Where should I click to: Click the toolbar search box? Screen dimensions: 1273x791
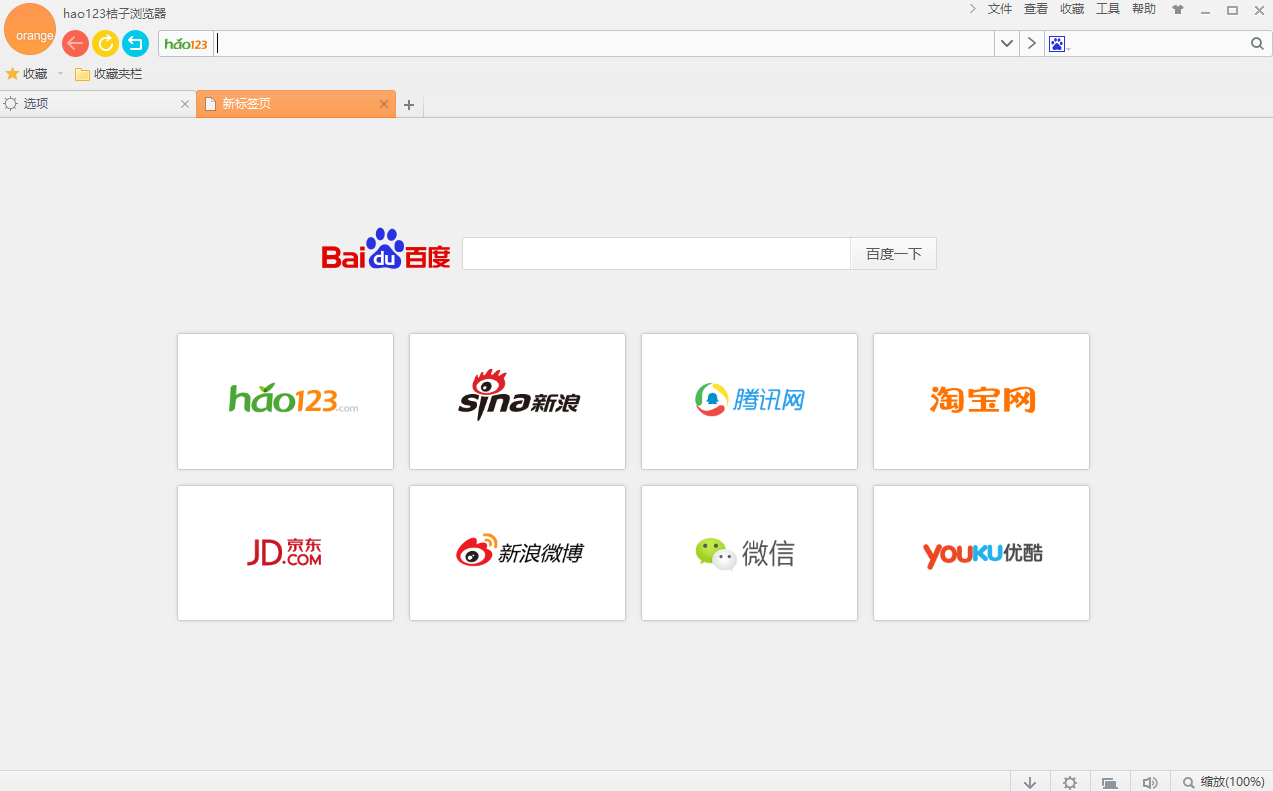click(x=1160, y=44)
